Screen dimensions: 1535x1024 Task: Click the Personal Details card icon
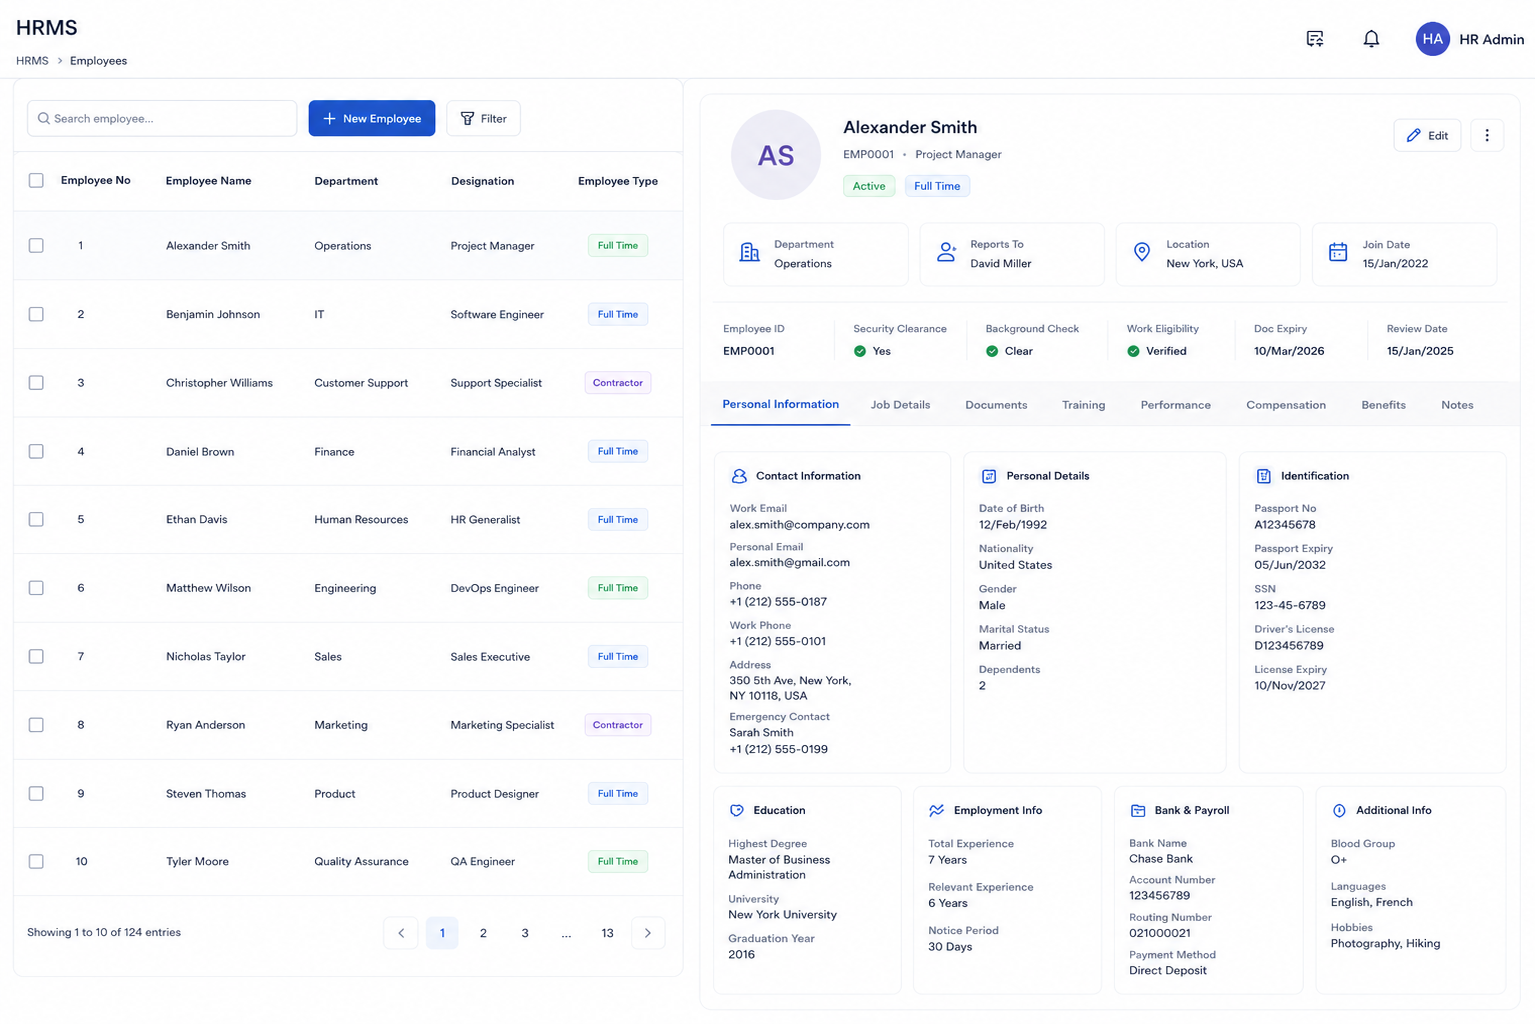[x=989, y=476]
